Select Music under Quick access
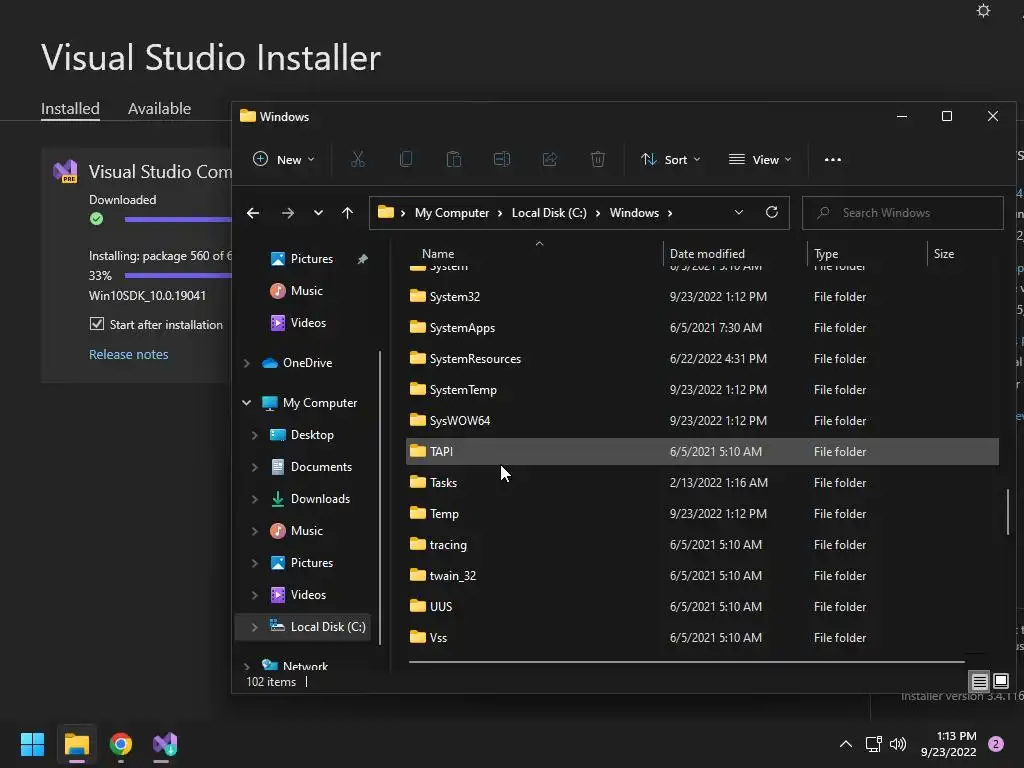 click(306, 291)
